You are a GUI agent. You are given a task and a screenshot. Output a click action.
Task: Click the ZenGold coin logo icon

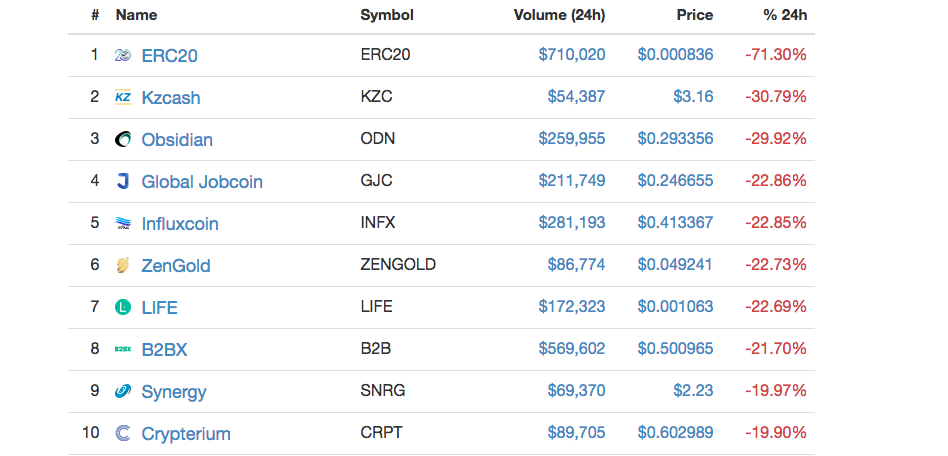coord(123,265)
